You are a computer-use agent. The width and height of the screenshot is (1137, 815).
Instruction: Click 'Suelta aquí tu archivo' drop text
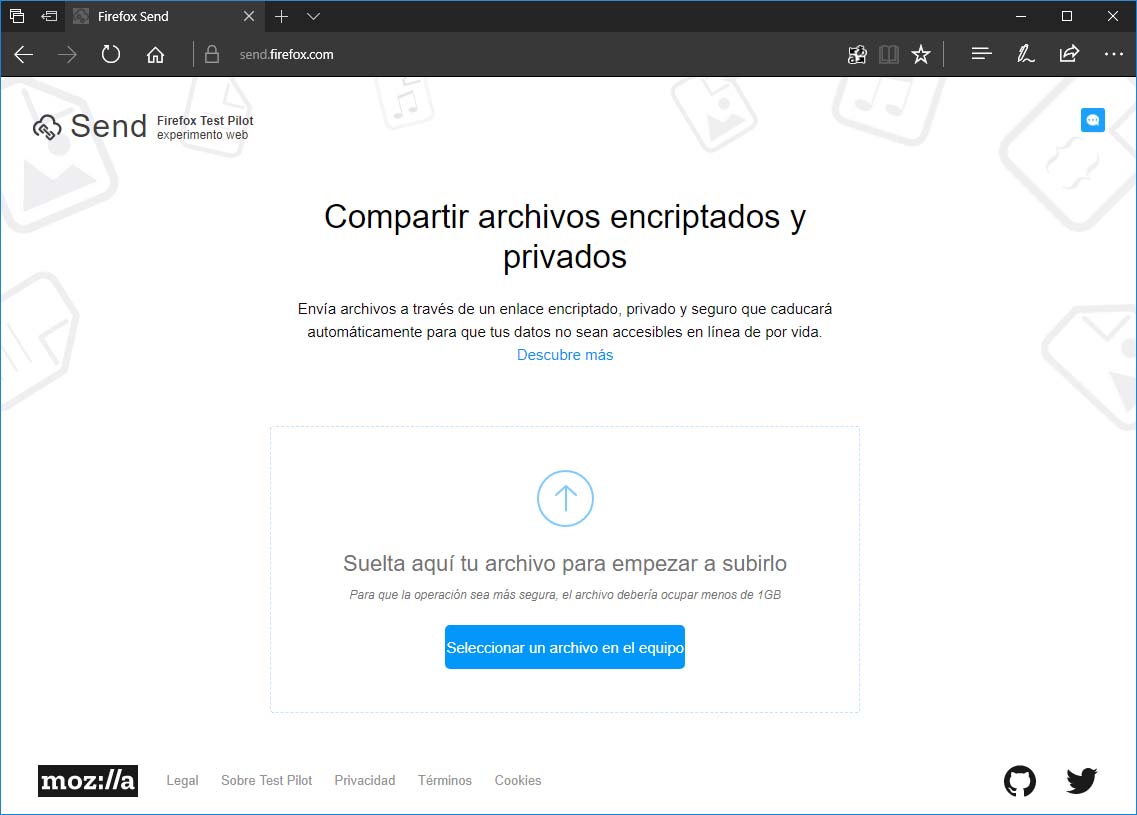point(565,563)
